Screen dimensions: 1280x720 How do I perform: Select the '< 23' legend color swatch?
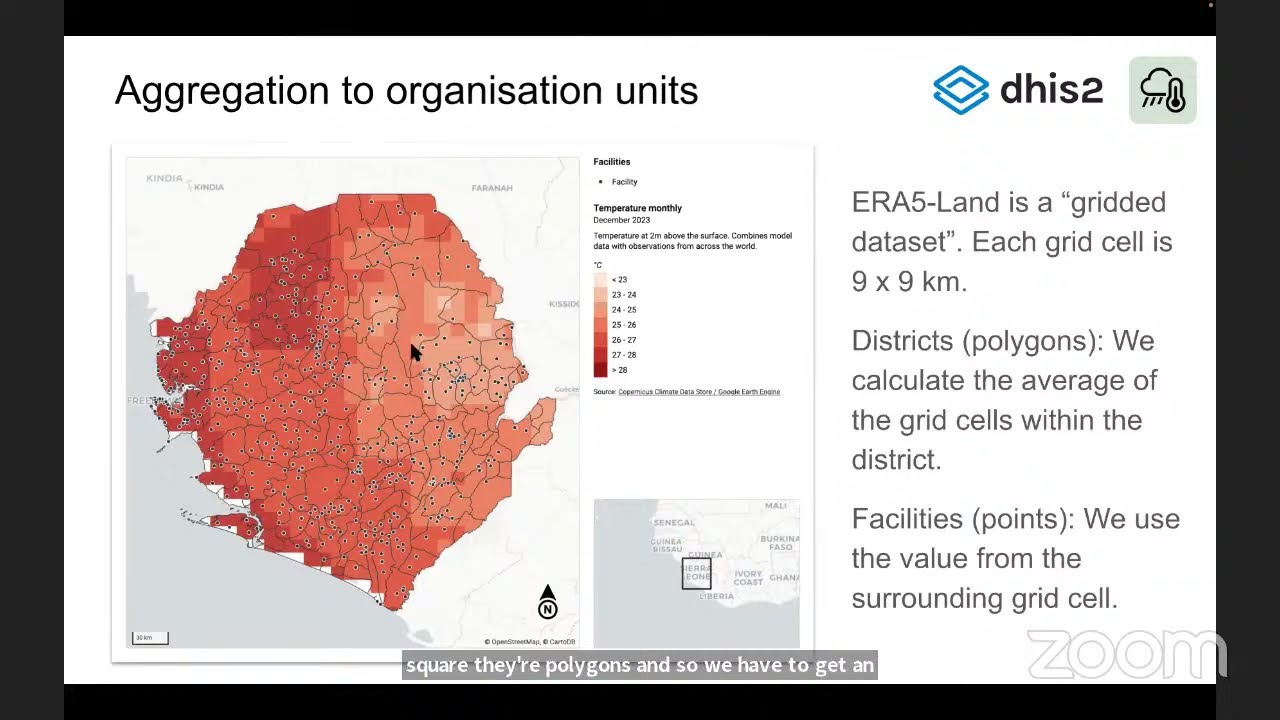tap(600, 280)
